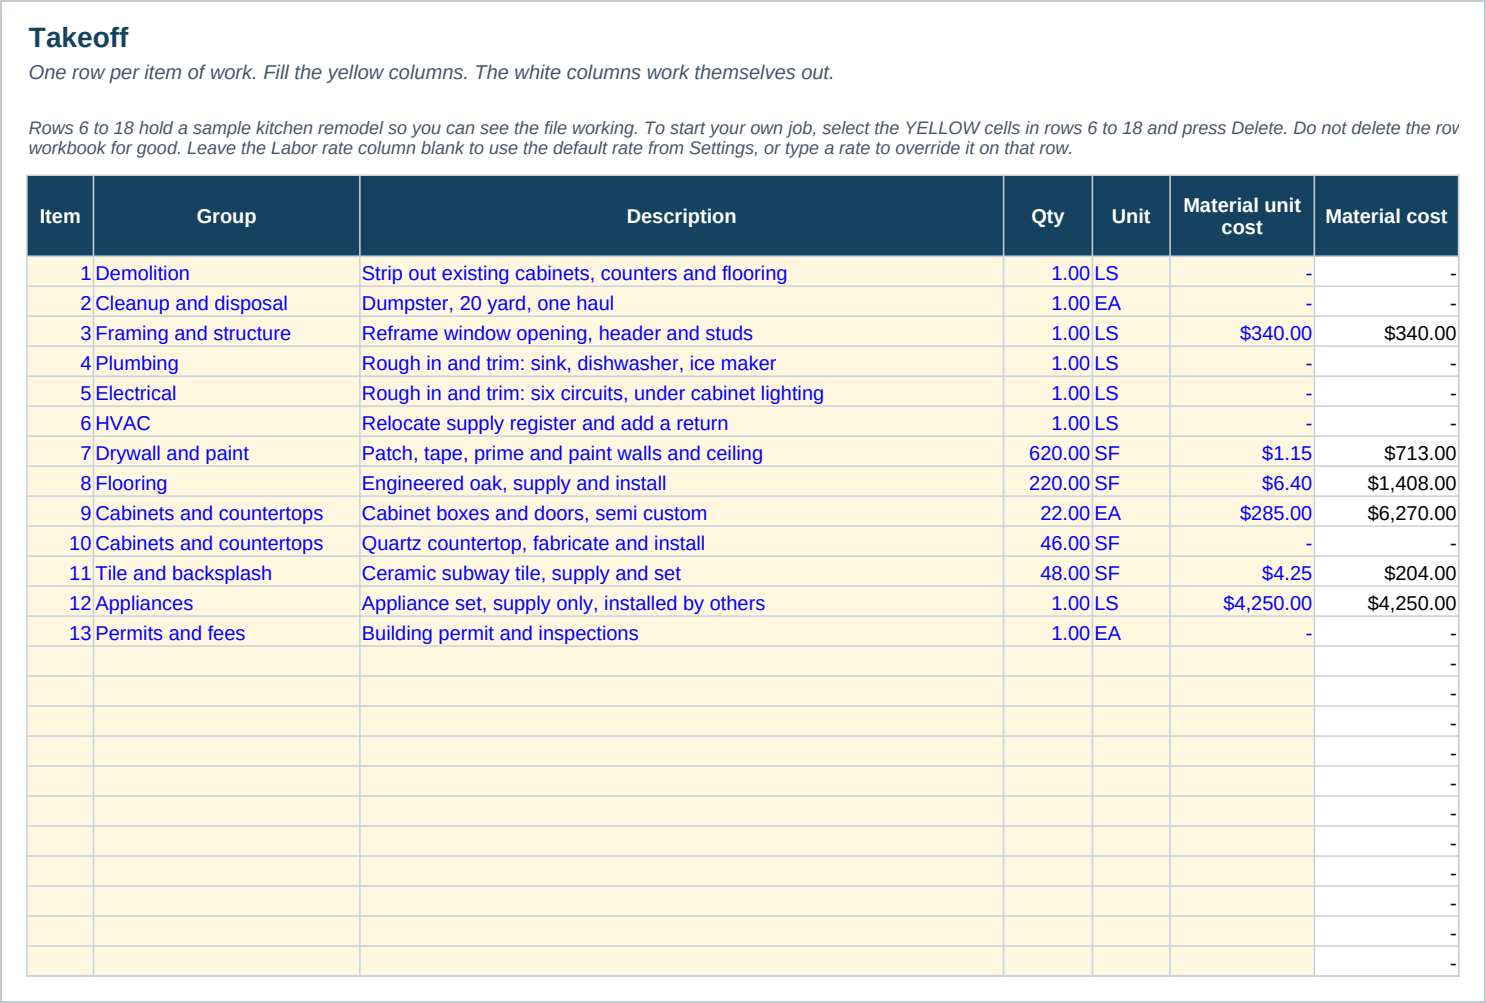Click the $1,408.00 material cost cell
1486x1003 pixels.
coord(1386,483)
